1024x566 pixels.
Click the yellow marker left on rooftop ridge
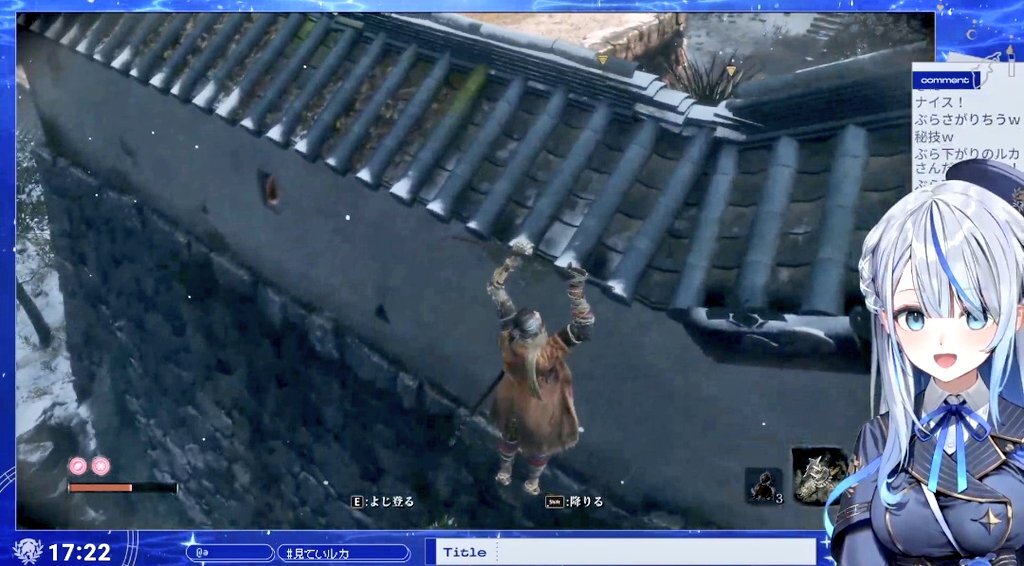pos(602,60)
